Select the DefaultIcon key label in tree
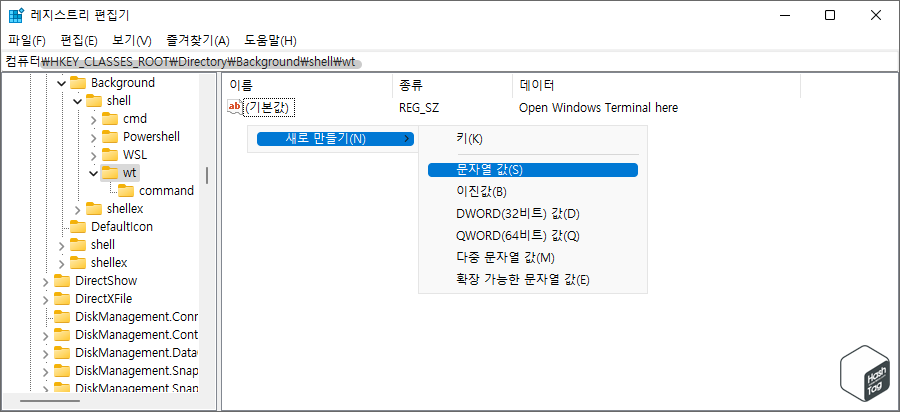Image resolution: width=900 pixels, height=412 pixels. [122, 227]
